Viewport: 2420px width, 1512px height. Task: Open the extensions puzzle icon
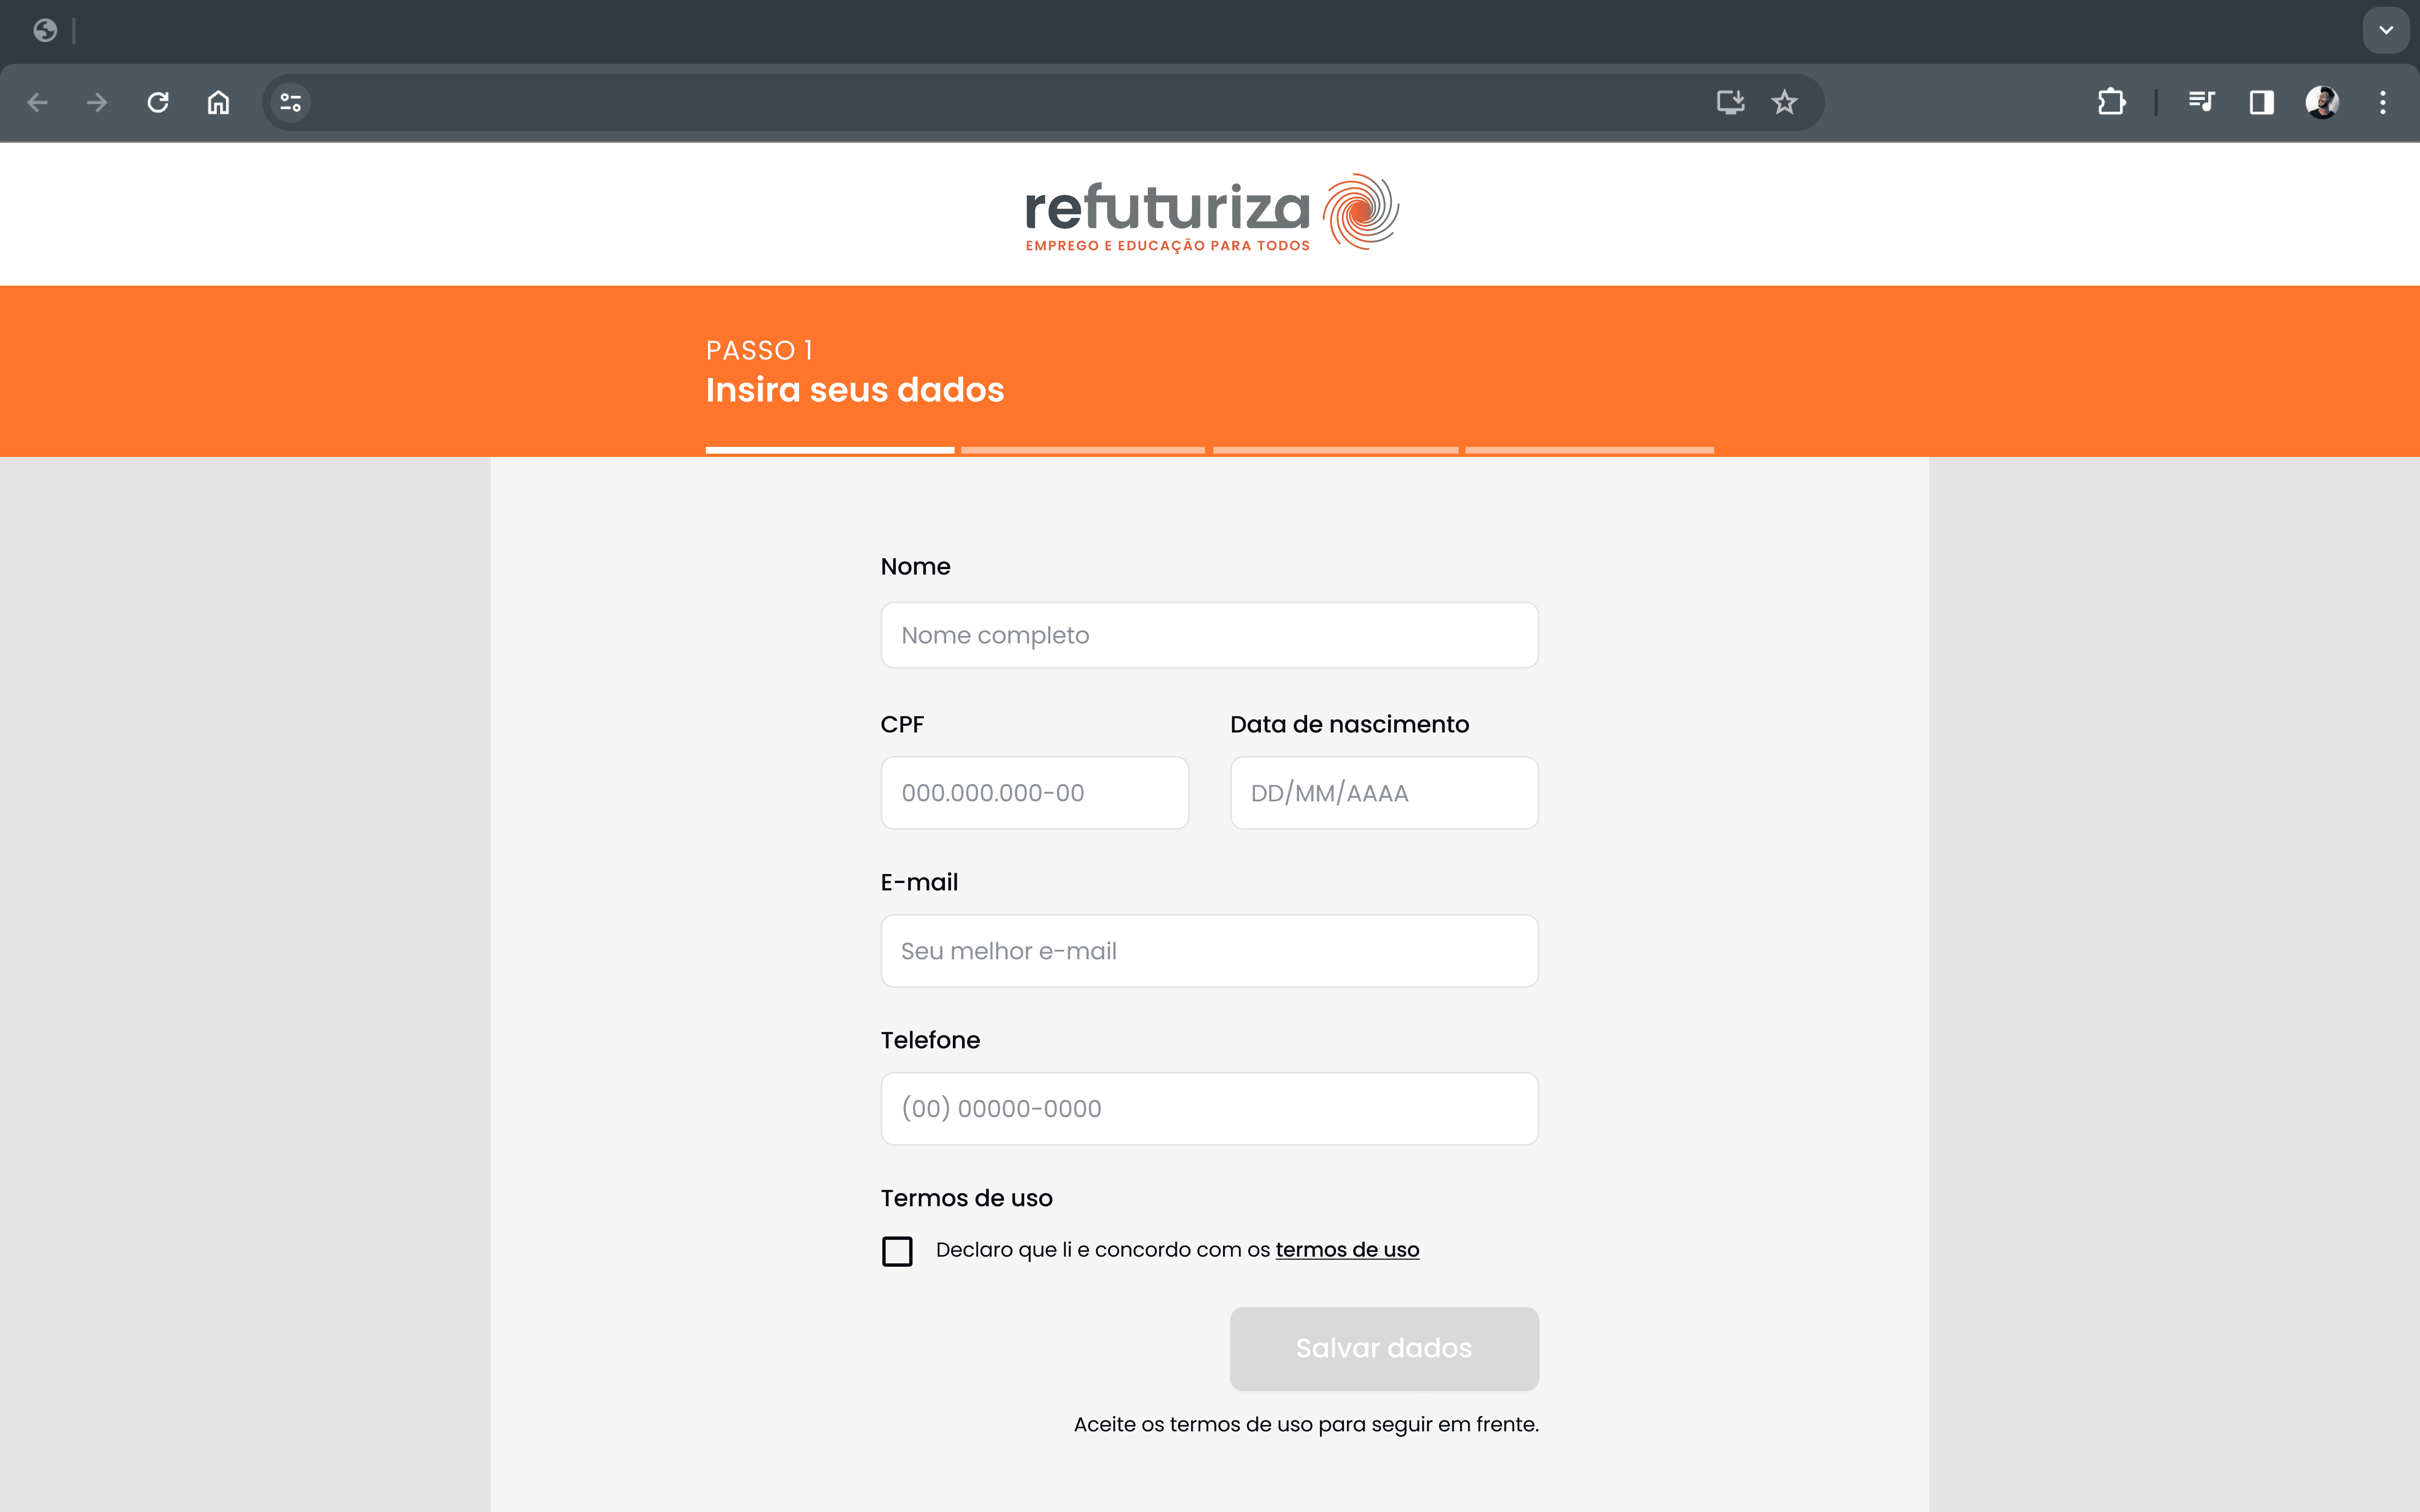click(2111, 102)
